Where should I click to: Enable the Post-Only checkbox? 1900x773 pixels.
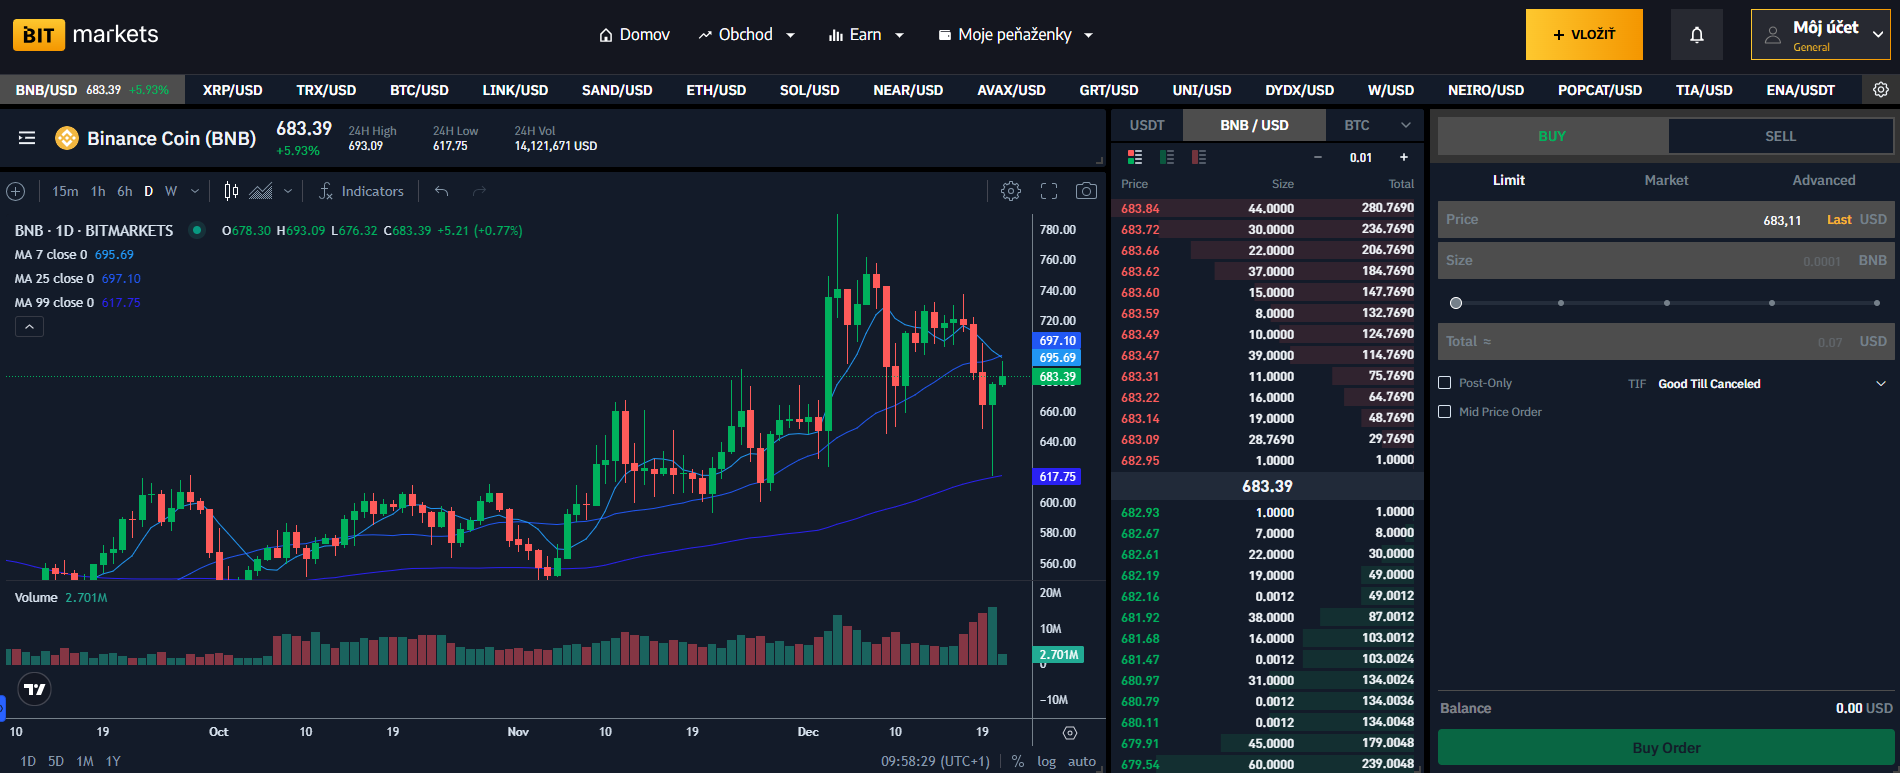point(1444,383)
